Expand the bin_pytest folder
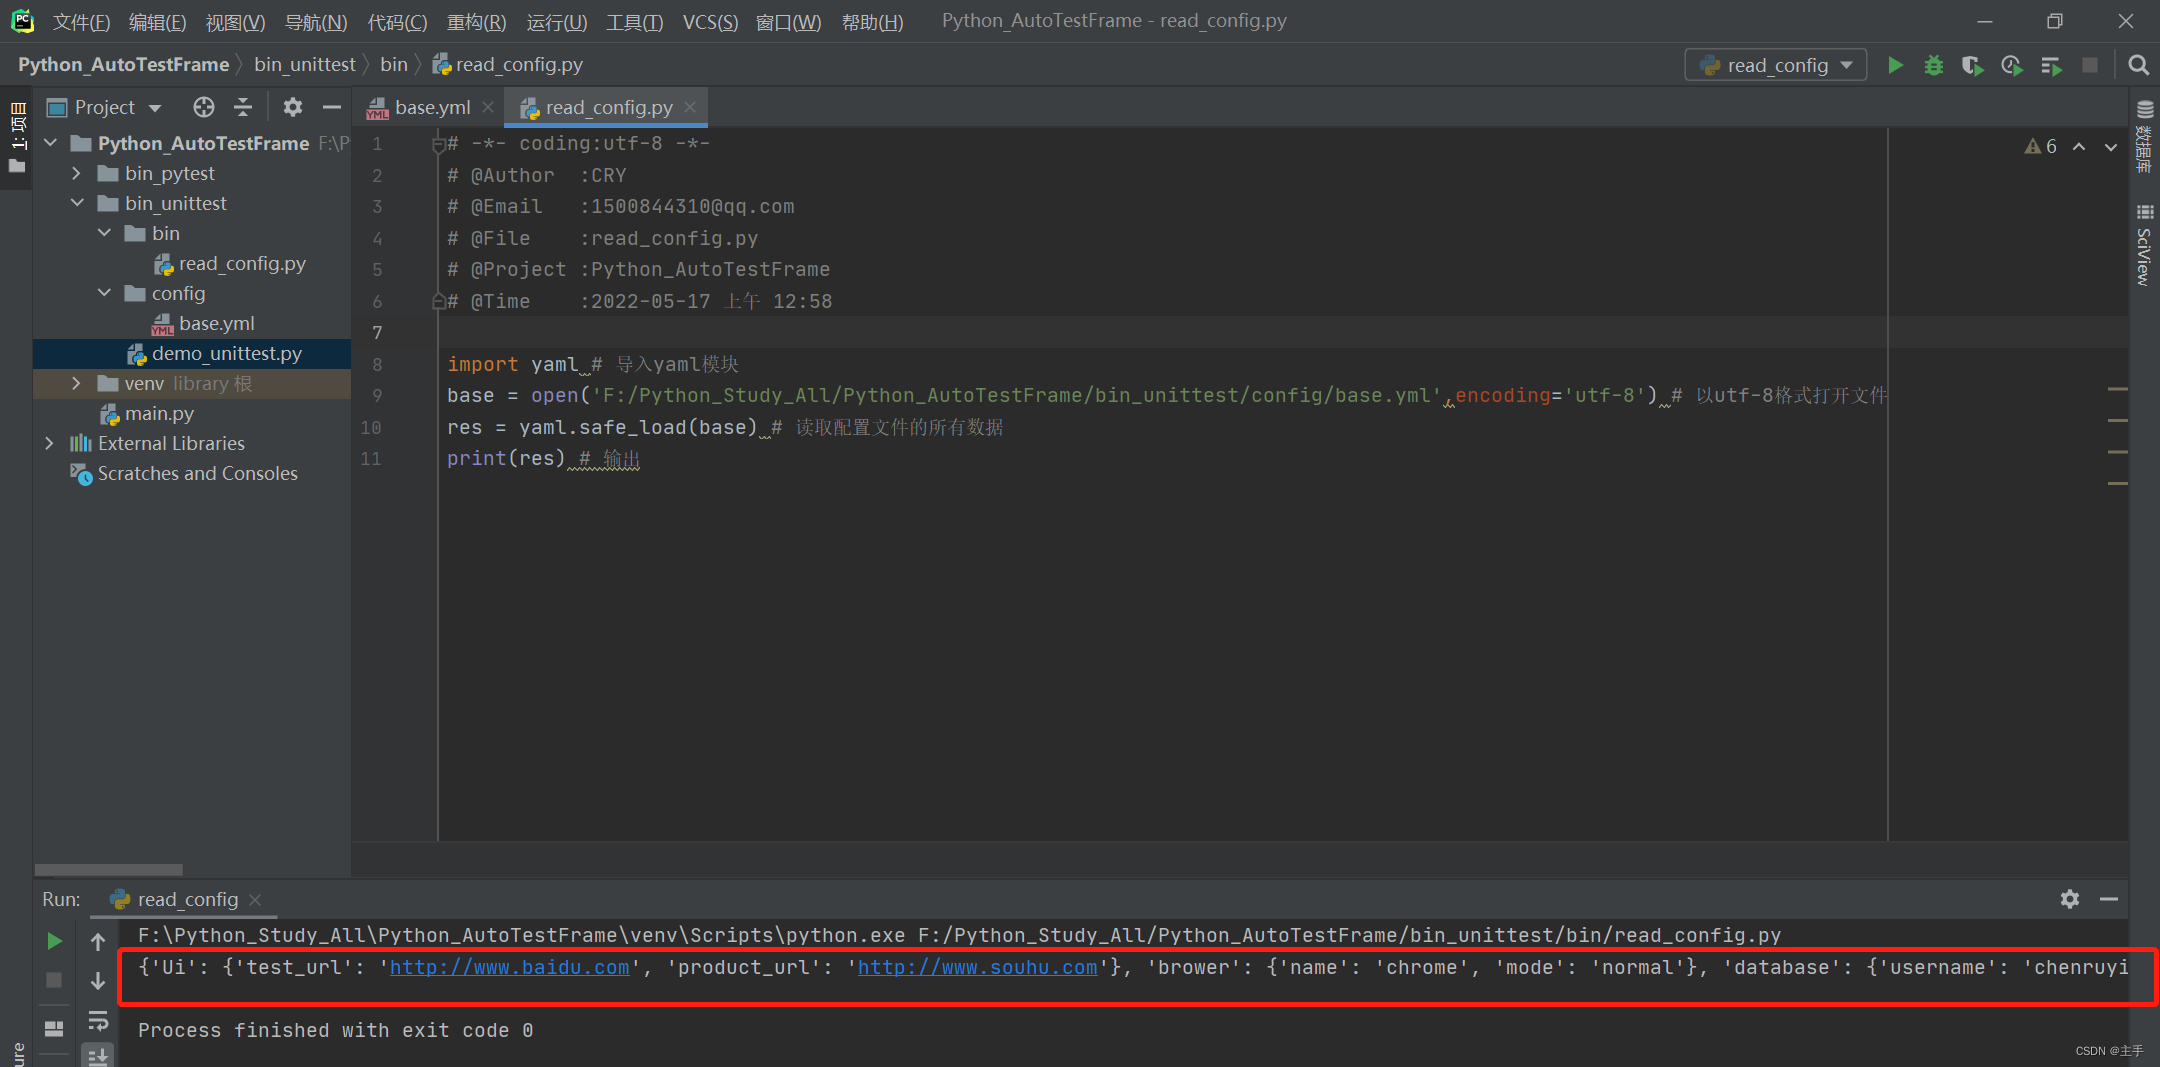 77,172
